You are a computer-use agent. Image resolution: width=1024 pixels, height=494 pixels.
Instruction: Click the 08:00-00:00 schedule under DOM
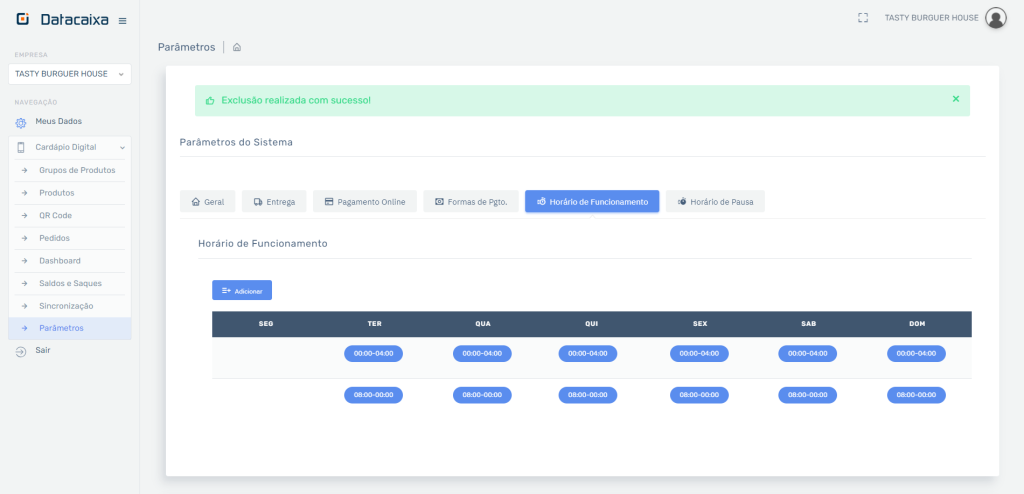click(916, 395)
